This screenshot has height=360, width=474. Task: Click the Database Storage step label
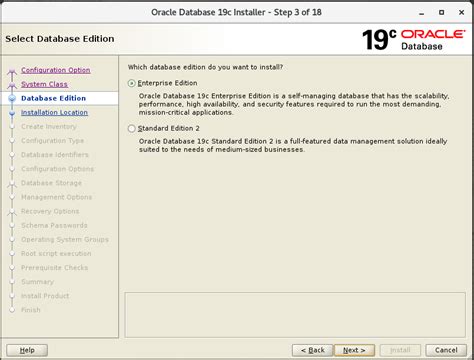[x=51, y=183]
